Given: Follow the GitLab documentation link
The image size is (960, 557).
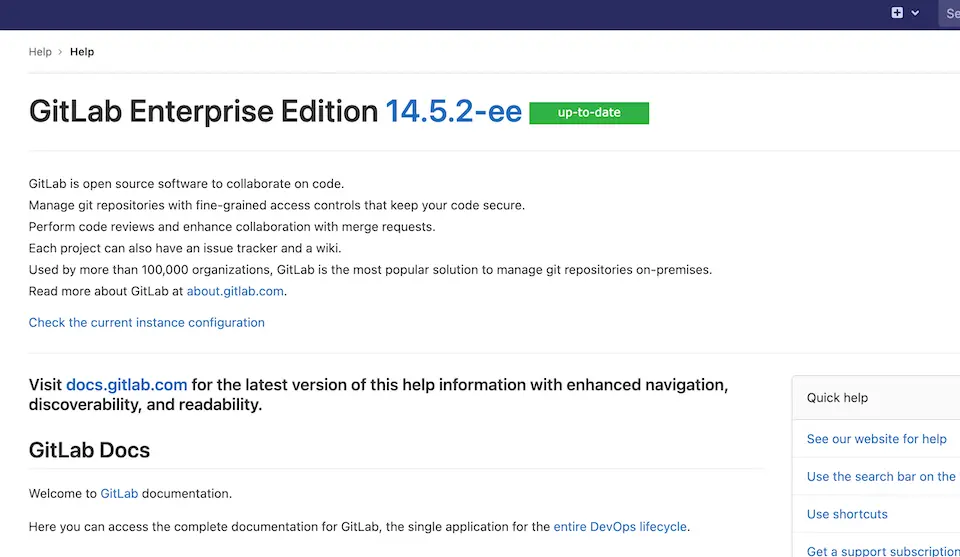Looking at the screenshot, I should [x=119, y=494].
